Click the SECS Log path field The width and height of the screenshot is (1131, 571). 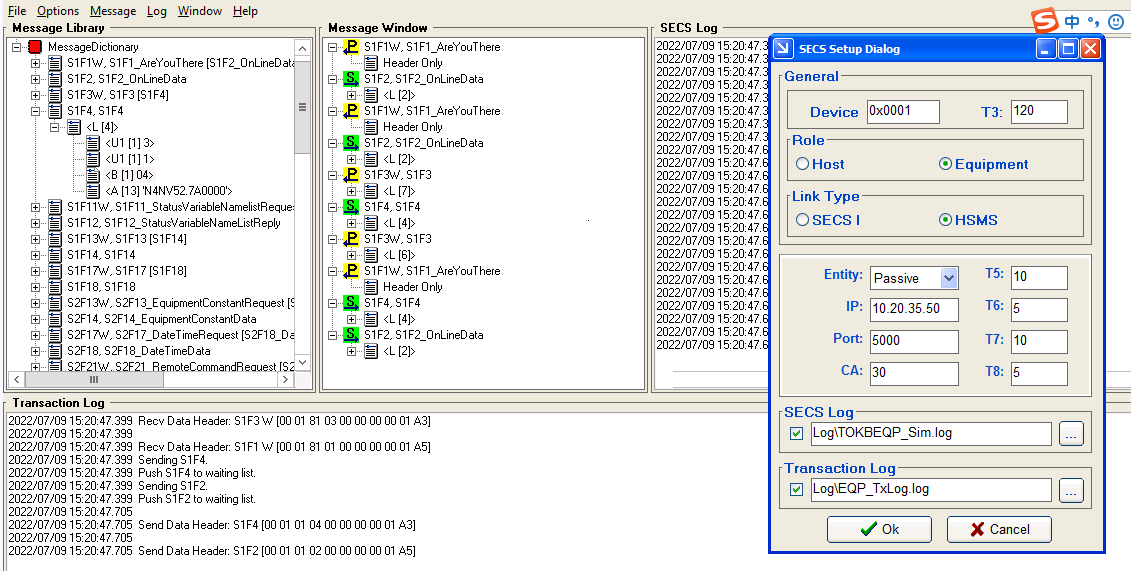[x=930, y=433]
